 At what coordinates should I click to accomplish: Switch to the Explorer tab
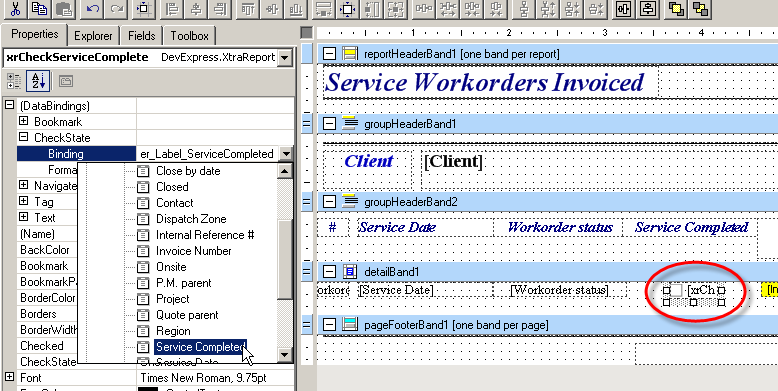[x=93, y=36]
